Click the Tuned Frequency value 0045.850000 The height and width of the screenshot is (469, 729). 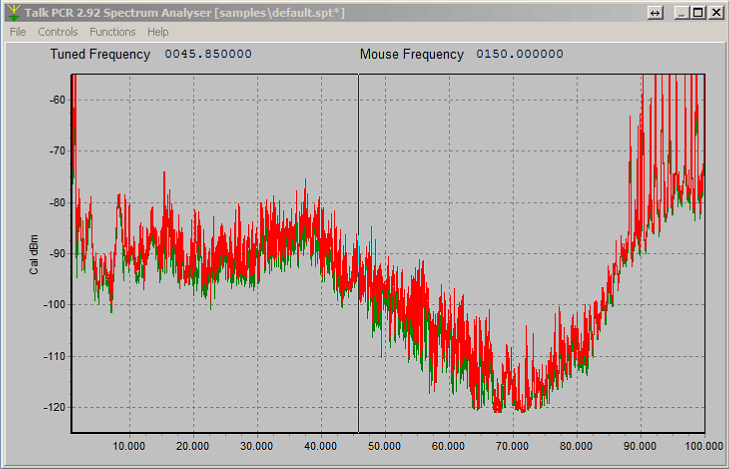coord(208,54)
